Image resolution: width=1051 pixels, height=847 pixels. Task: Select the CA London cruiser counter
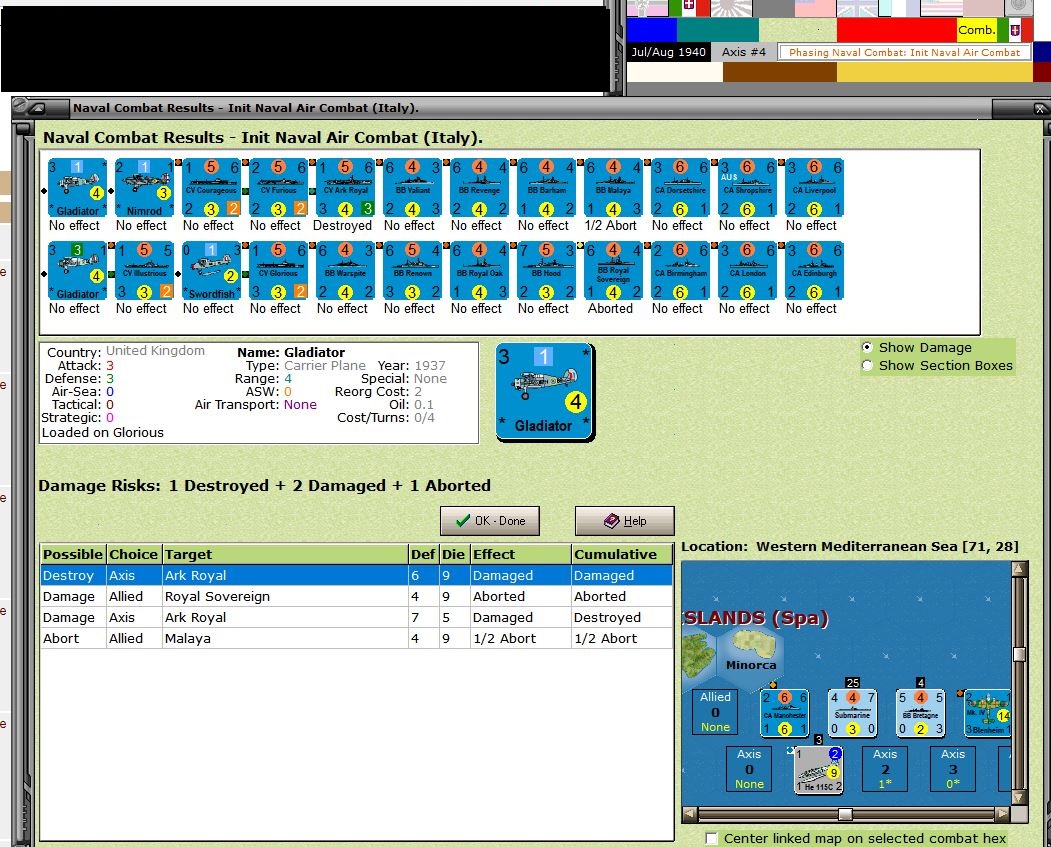747,270
